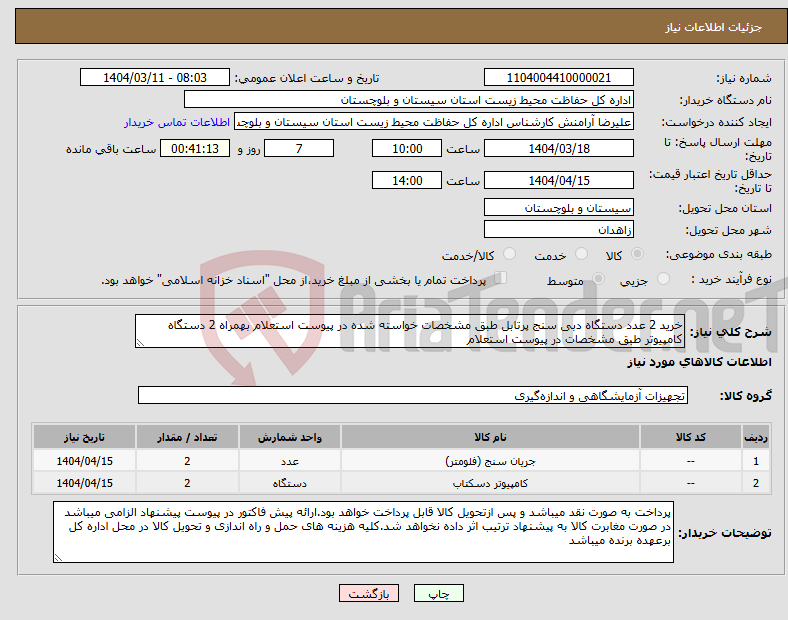The height and width of the screenshot is (620, 788).
Task: Click the بازگشت (back) button
Action: 369,593
